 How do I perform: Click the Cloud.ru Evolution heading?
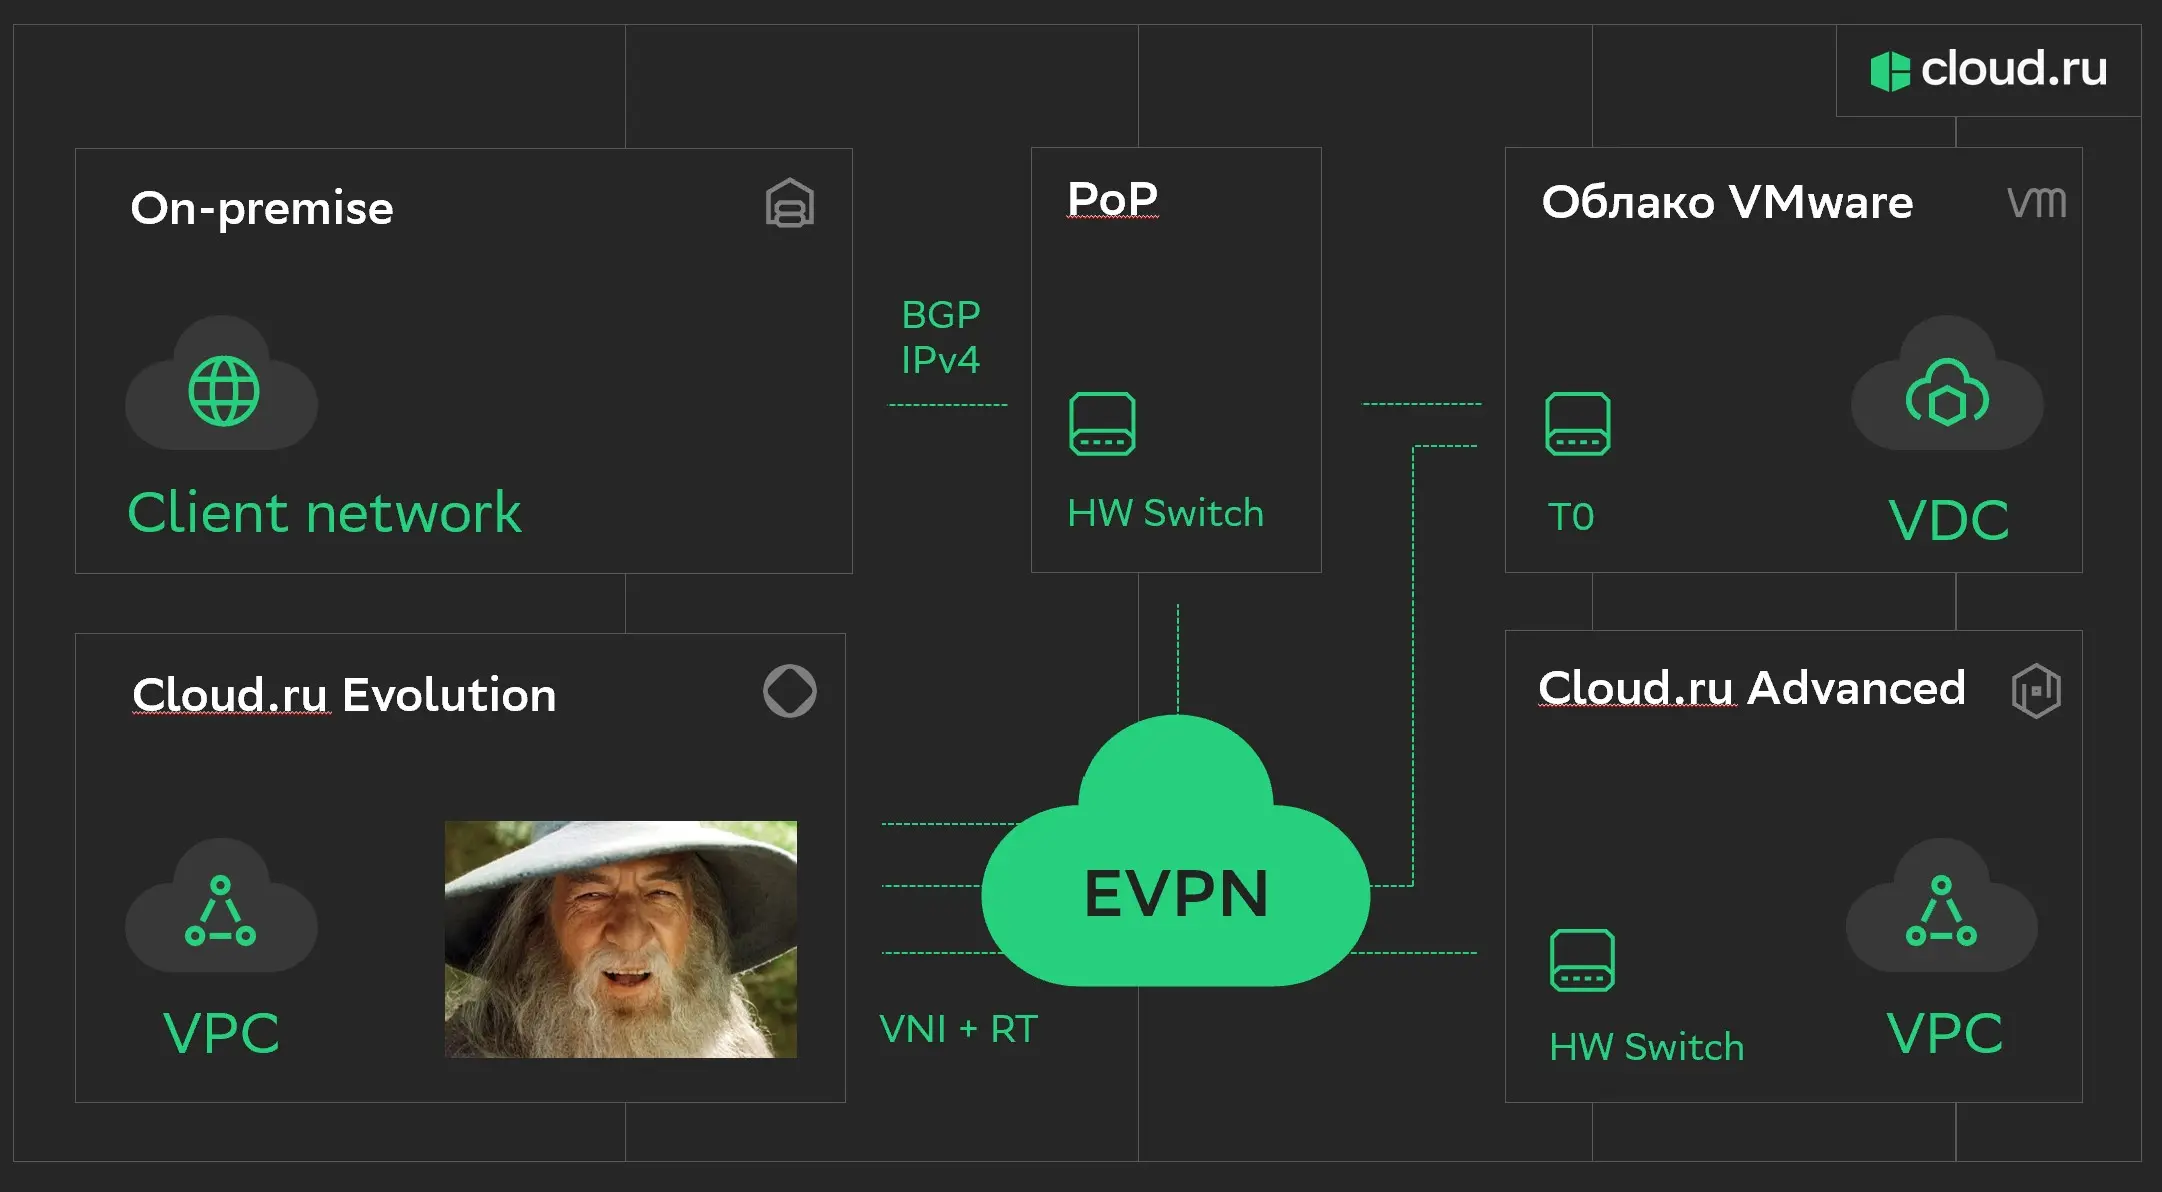pos(344,694)
